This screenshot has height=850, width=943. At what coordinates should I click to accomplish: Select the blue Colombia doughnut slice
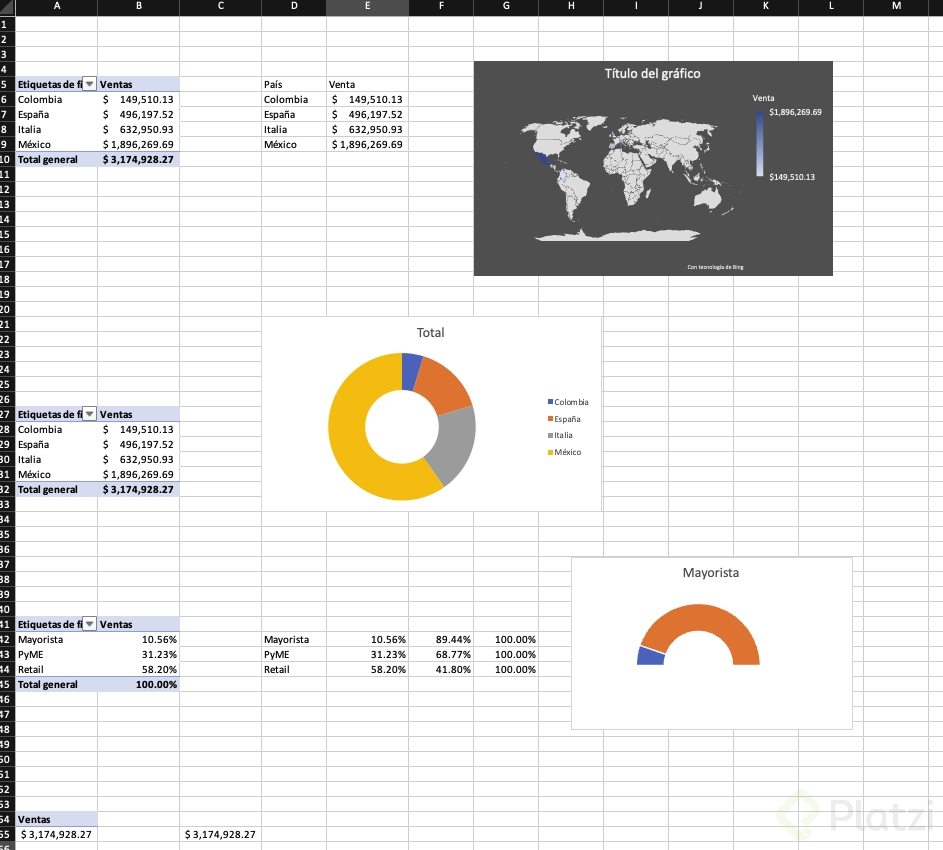411,371
